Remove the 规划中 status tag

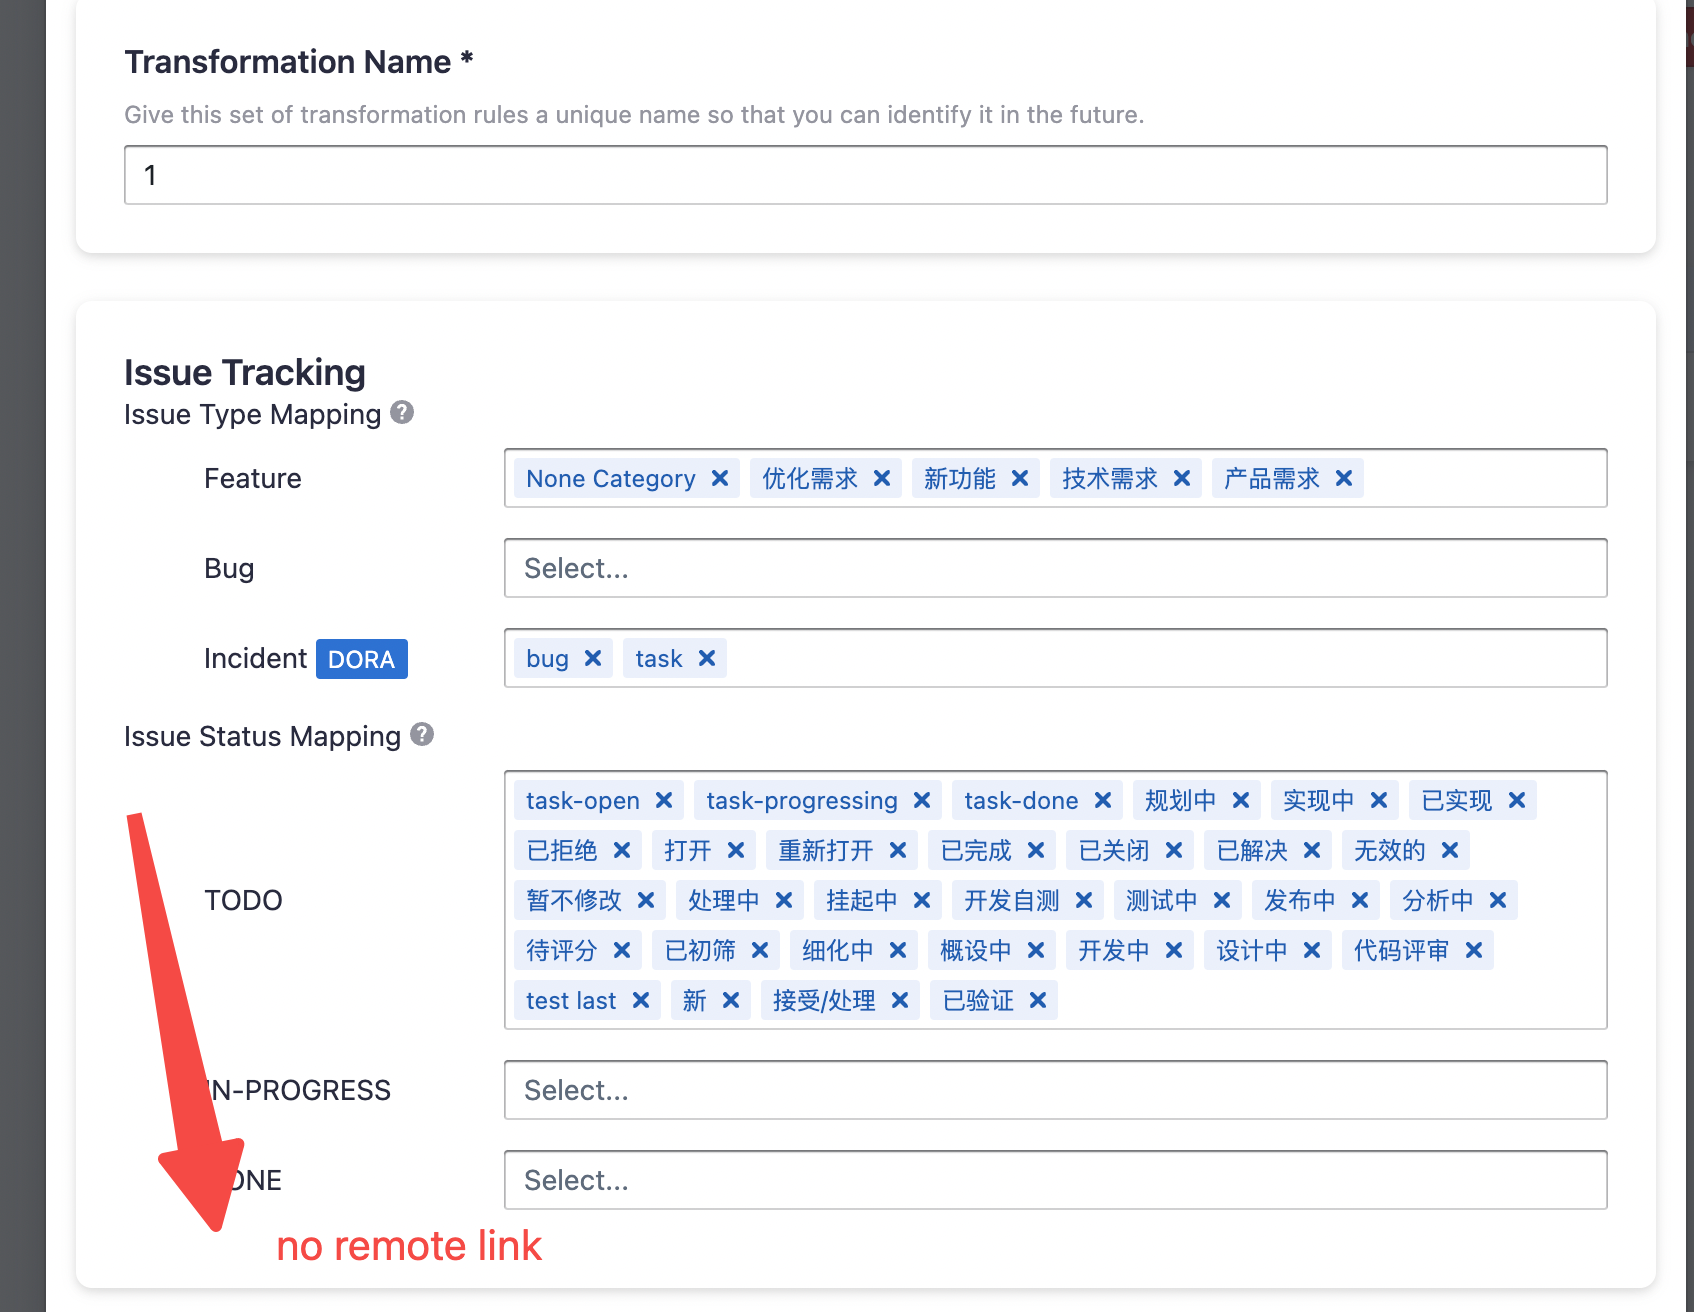(x=1241, y=800)
